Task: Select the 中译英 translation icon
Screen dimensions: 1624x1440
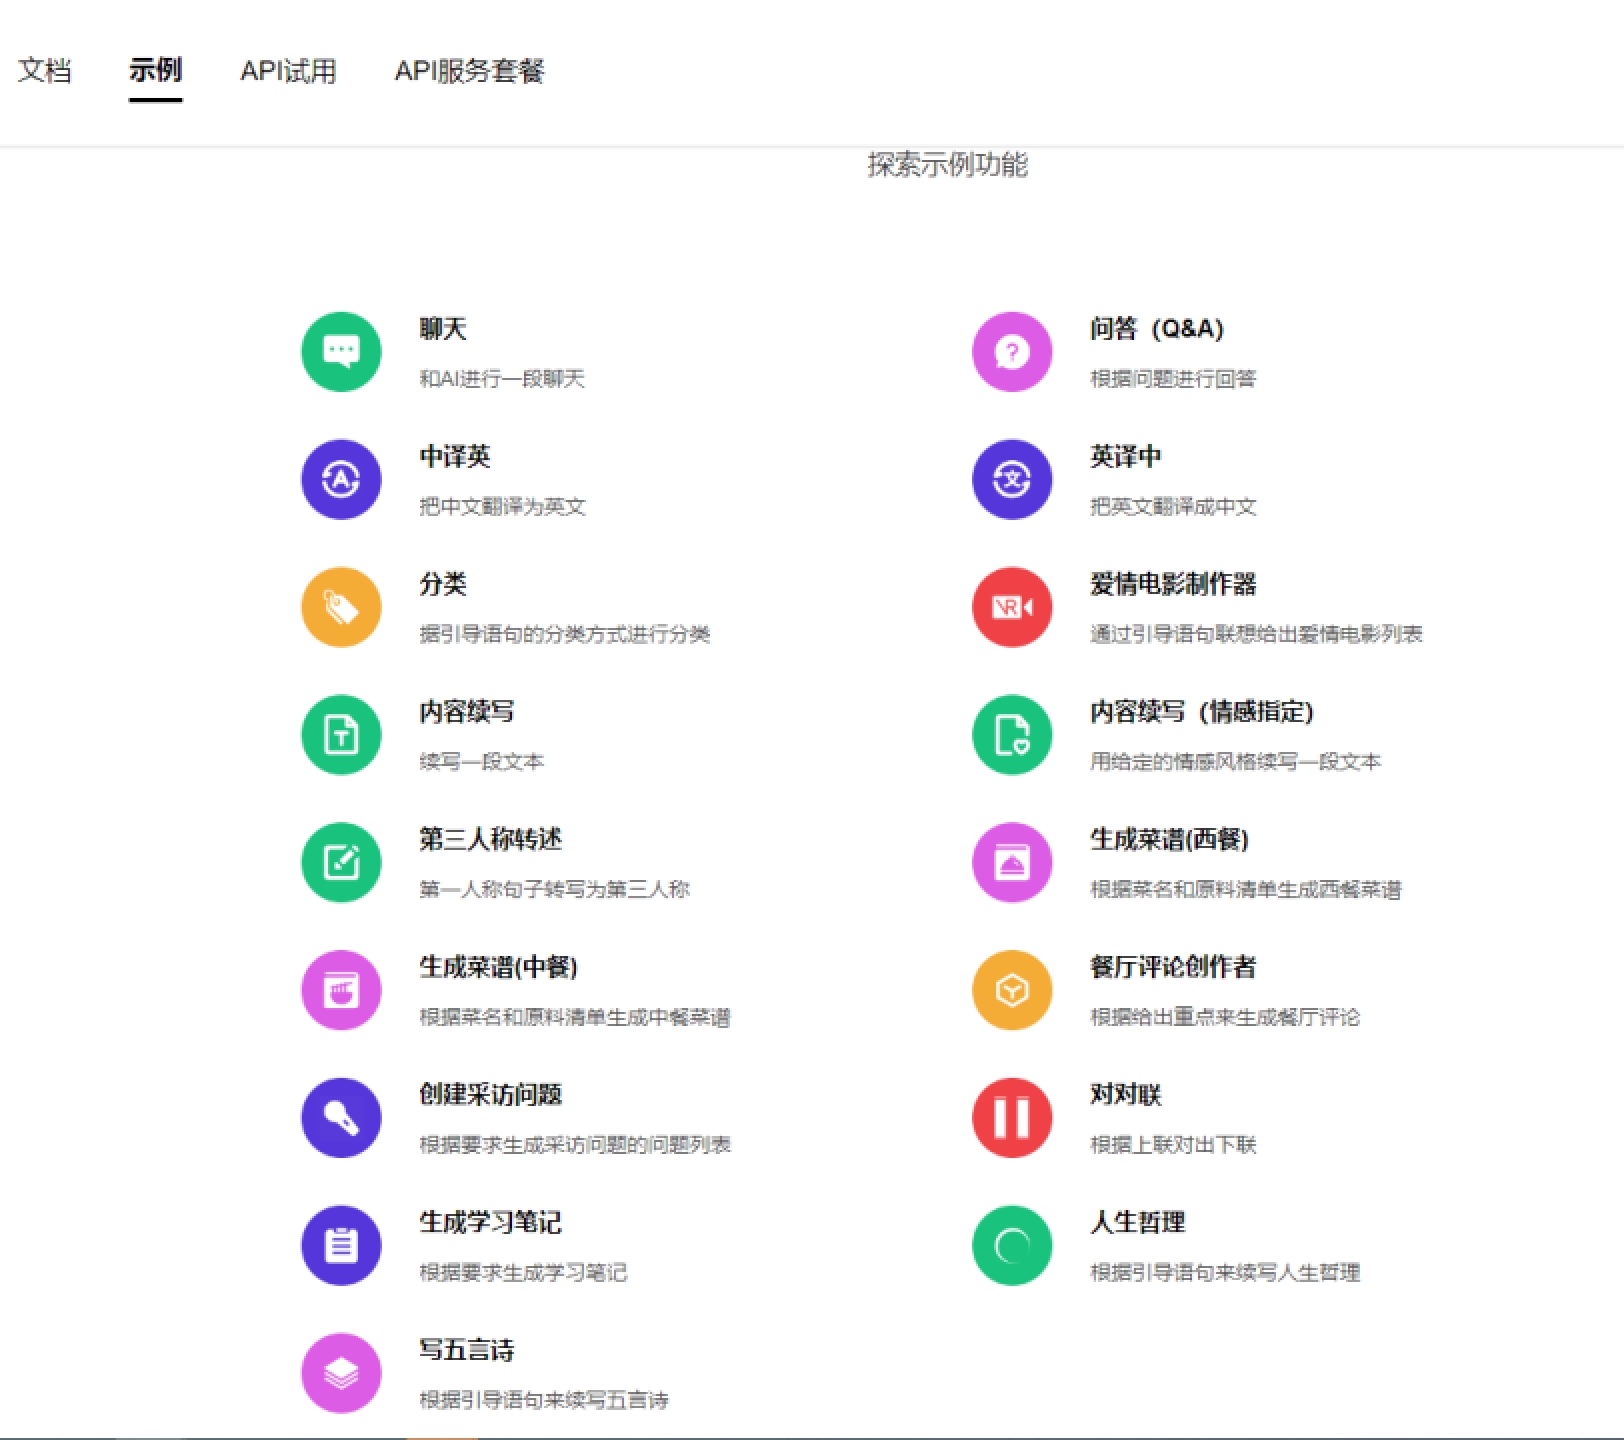Action: tap(341, 479)
